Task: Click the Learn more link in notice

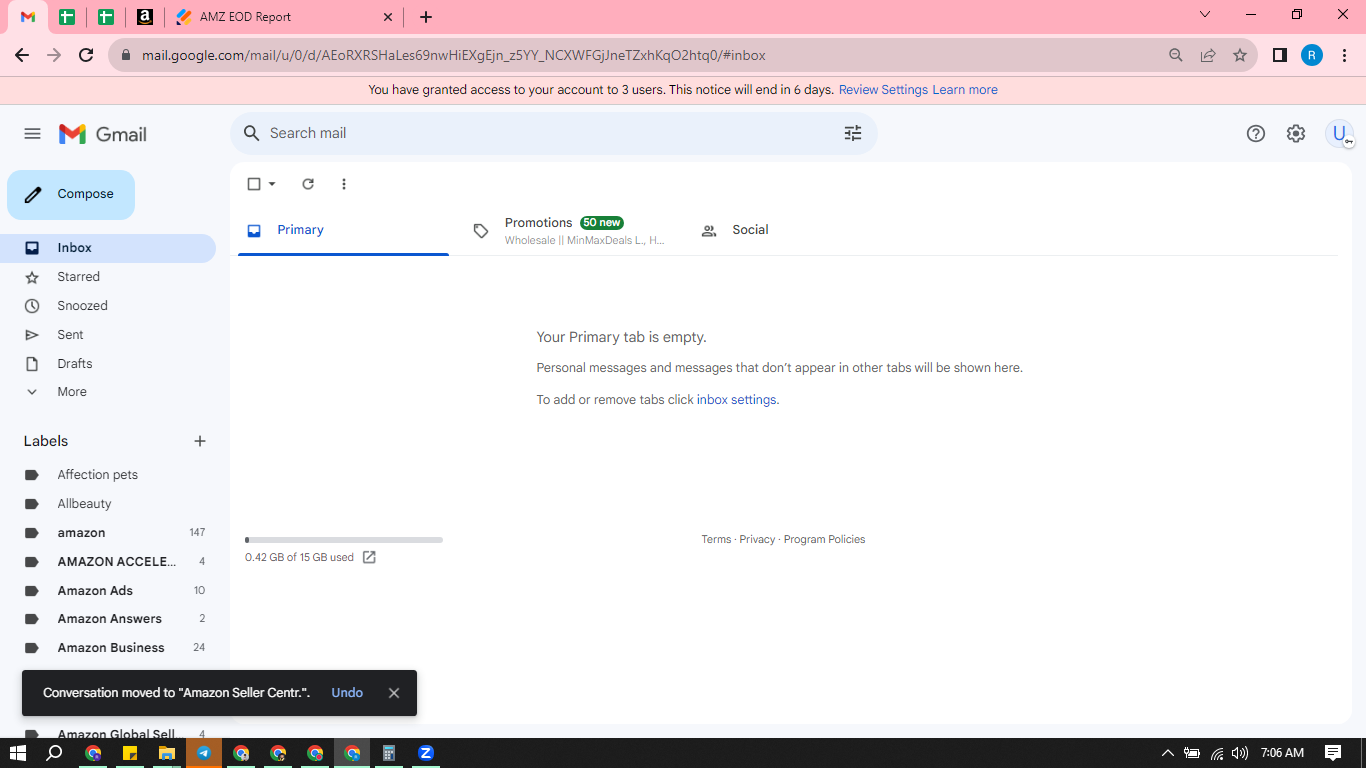Action: tap(965, 90)
